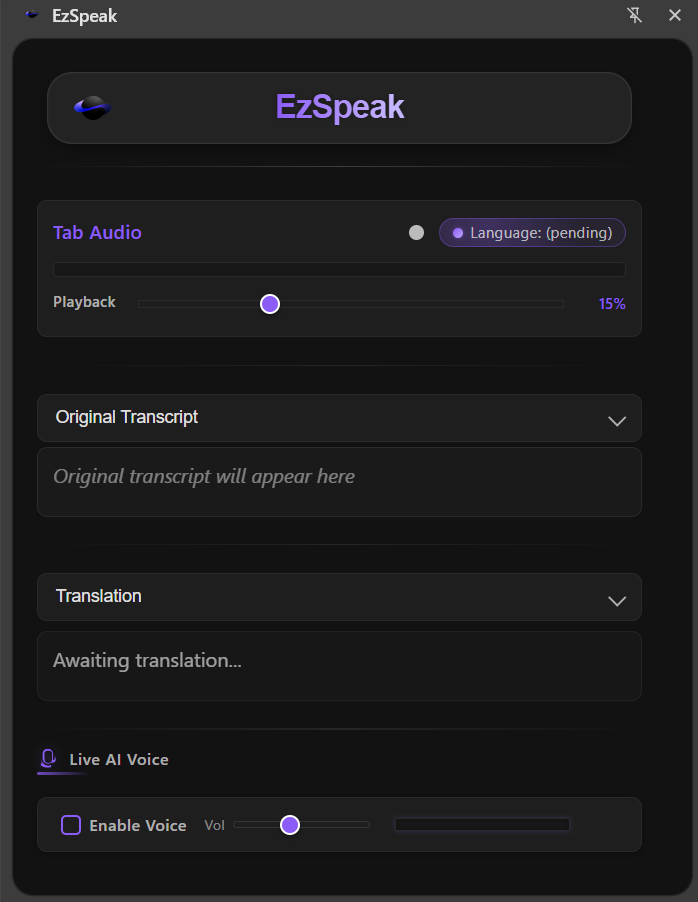Click the Vol slider handle
This screenshot has width=698, height=902.
coord(290,825)
